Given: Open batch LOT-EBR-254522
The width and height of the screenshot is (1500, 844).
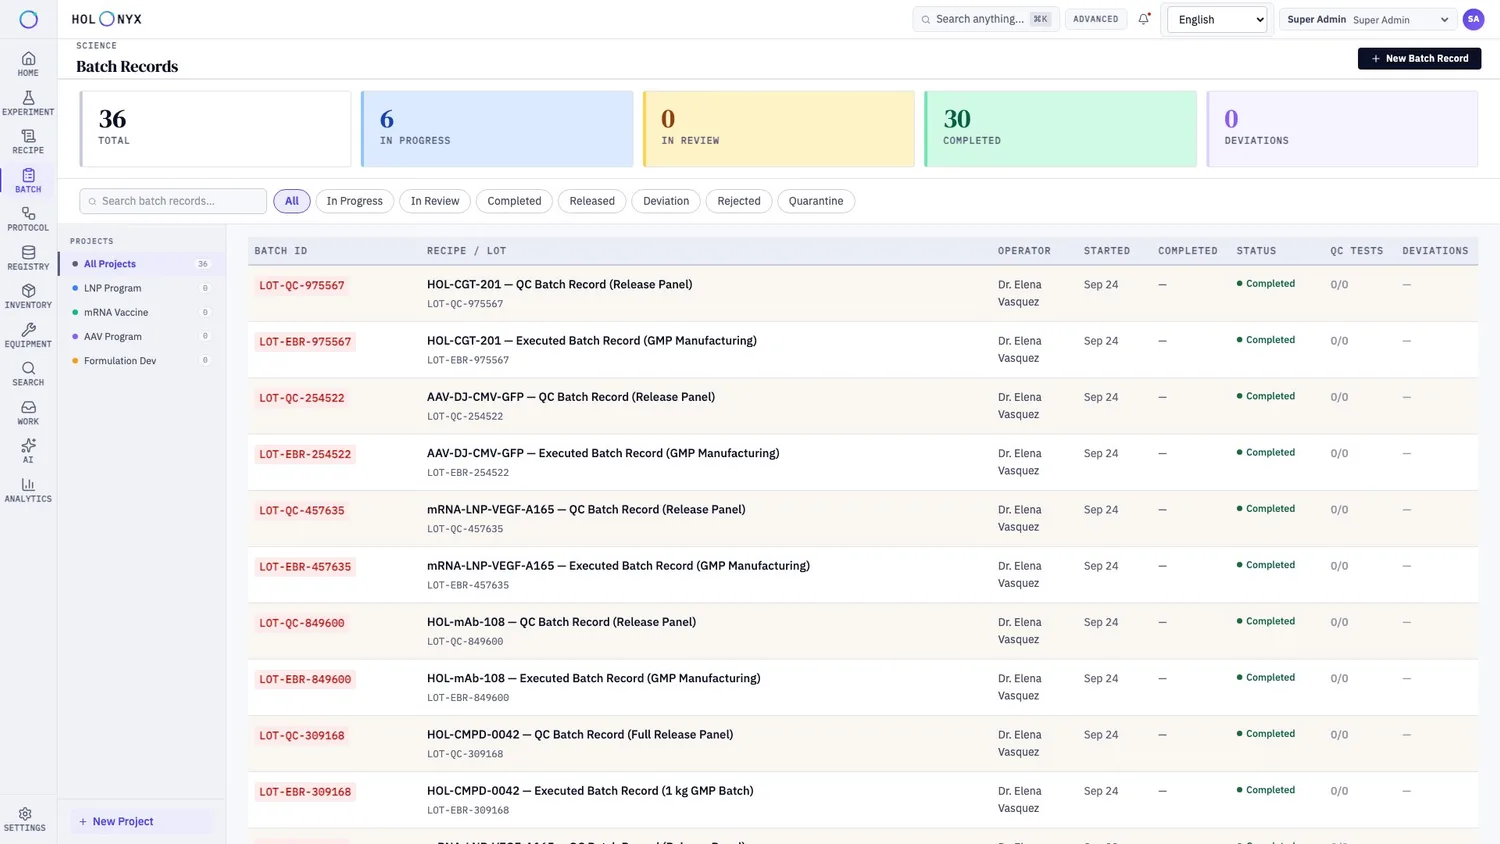Looking at the screenshot, I should click(305, 454).
